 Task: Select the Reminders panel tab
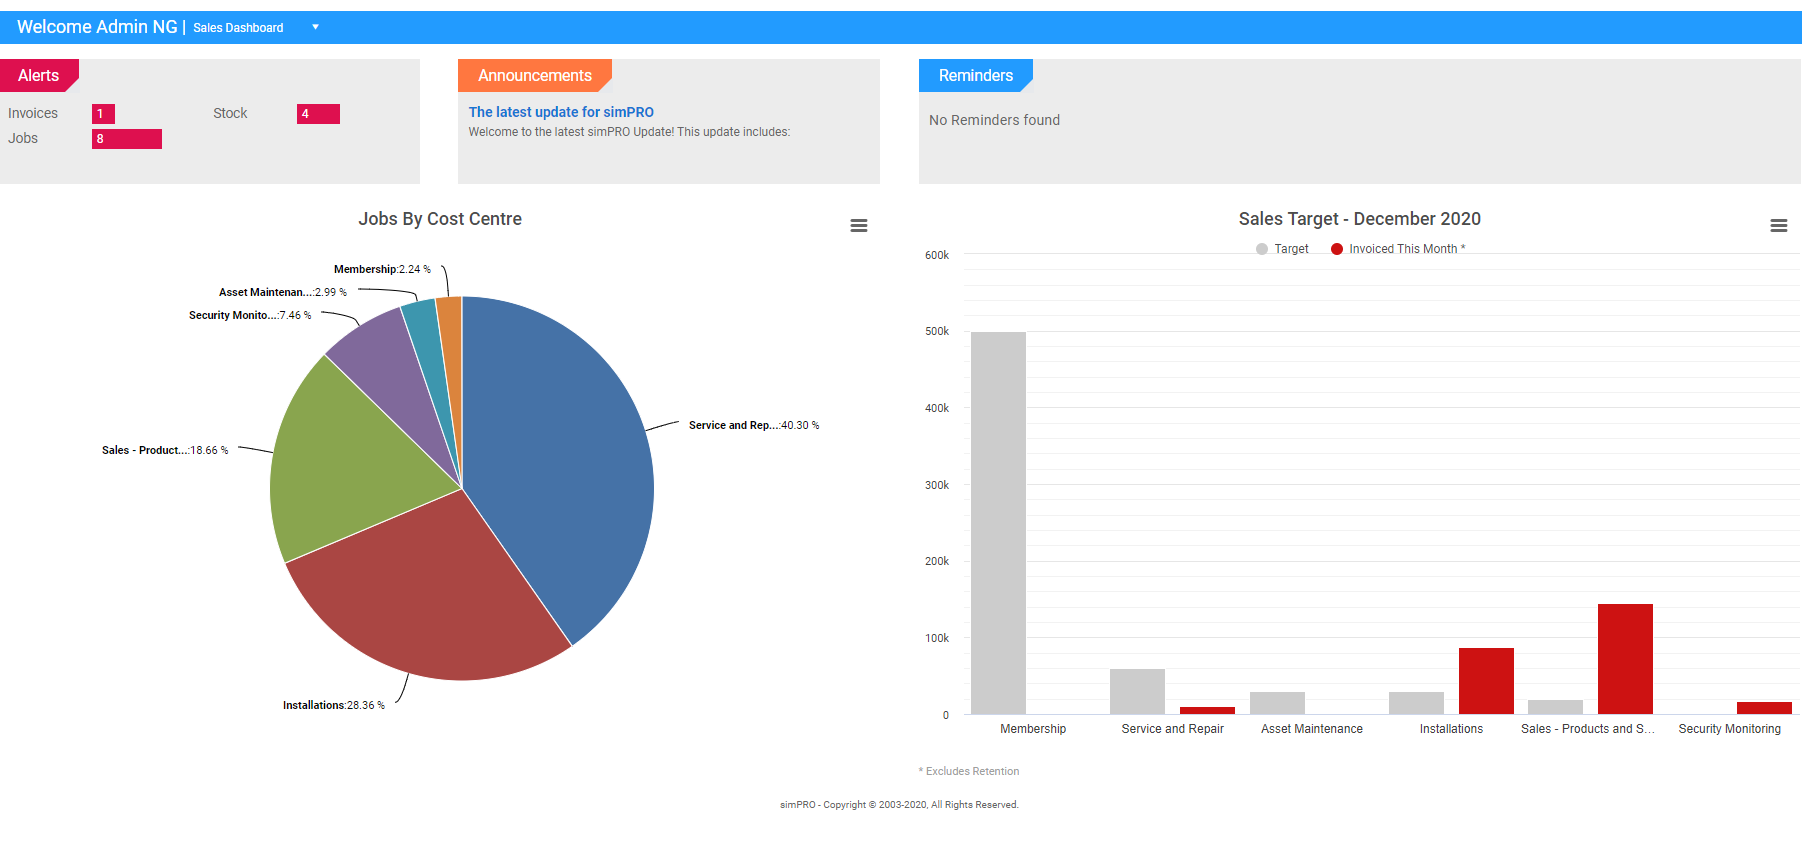[975, 76]
